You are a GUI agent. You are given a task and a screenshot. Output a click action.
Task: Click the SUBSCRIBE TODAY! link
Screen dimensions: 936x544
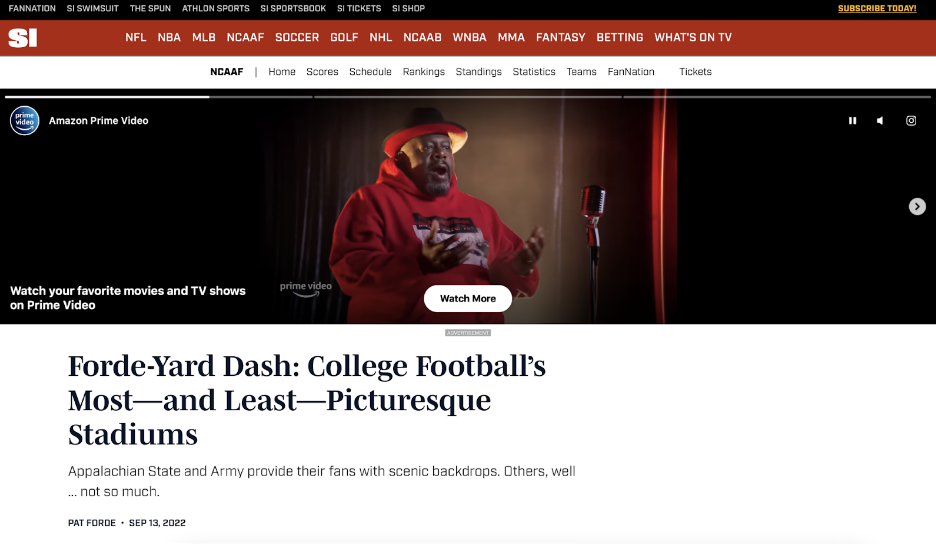point(877,8)
